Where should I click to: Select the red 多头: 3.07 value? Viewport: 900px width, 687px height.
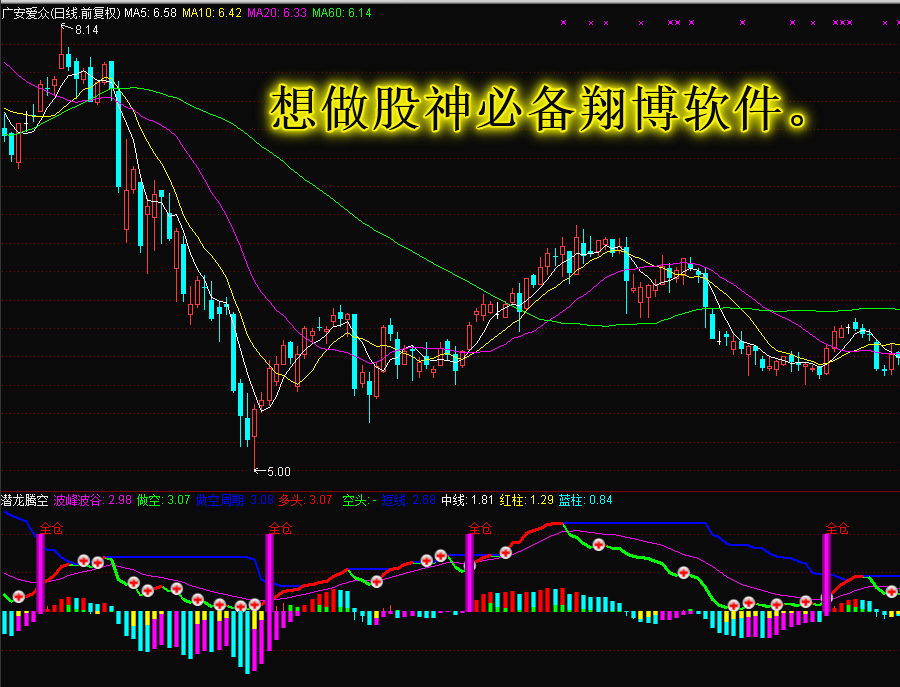305,500
